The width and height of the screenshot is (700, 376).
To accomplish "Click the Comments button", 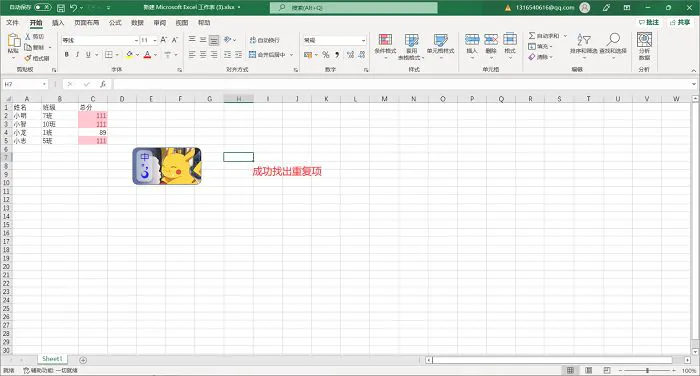I will coord(649,22).
